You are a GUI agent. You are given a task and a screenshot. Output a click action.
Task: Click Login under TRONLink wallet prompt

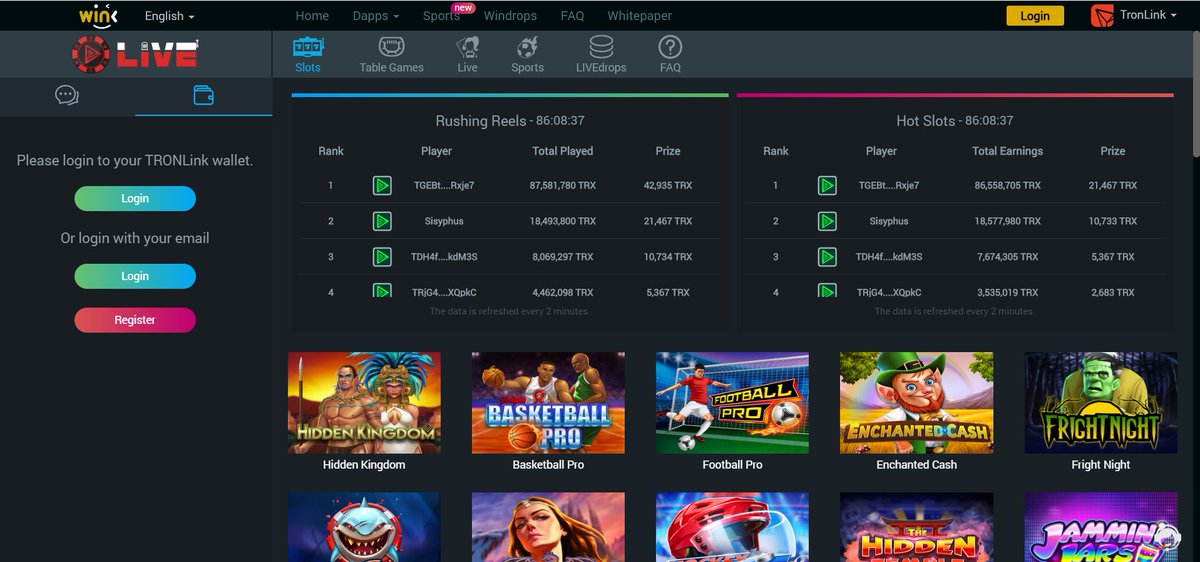pyautogui.click(x=135, y=198)
